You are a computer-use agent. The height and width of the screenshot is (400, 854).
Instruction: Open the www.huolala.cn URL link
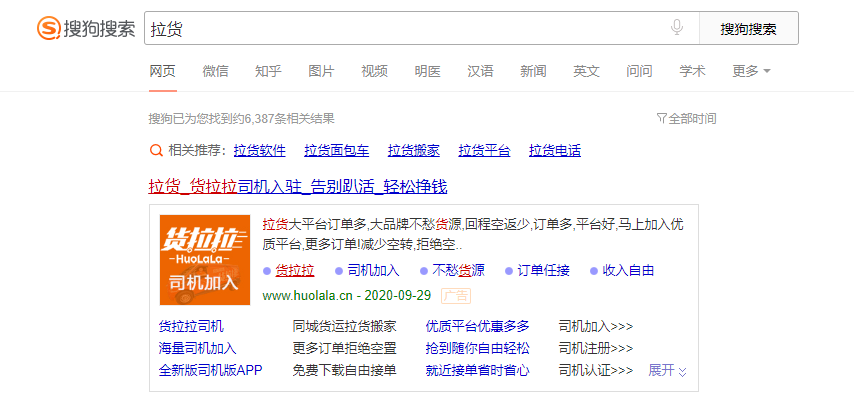(308, 296)
